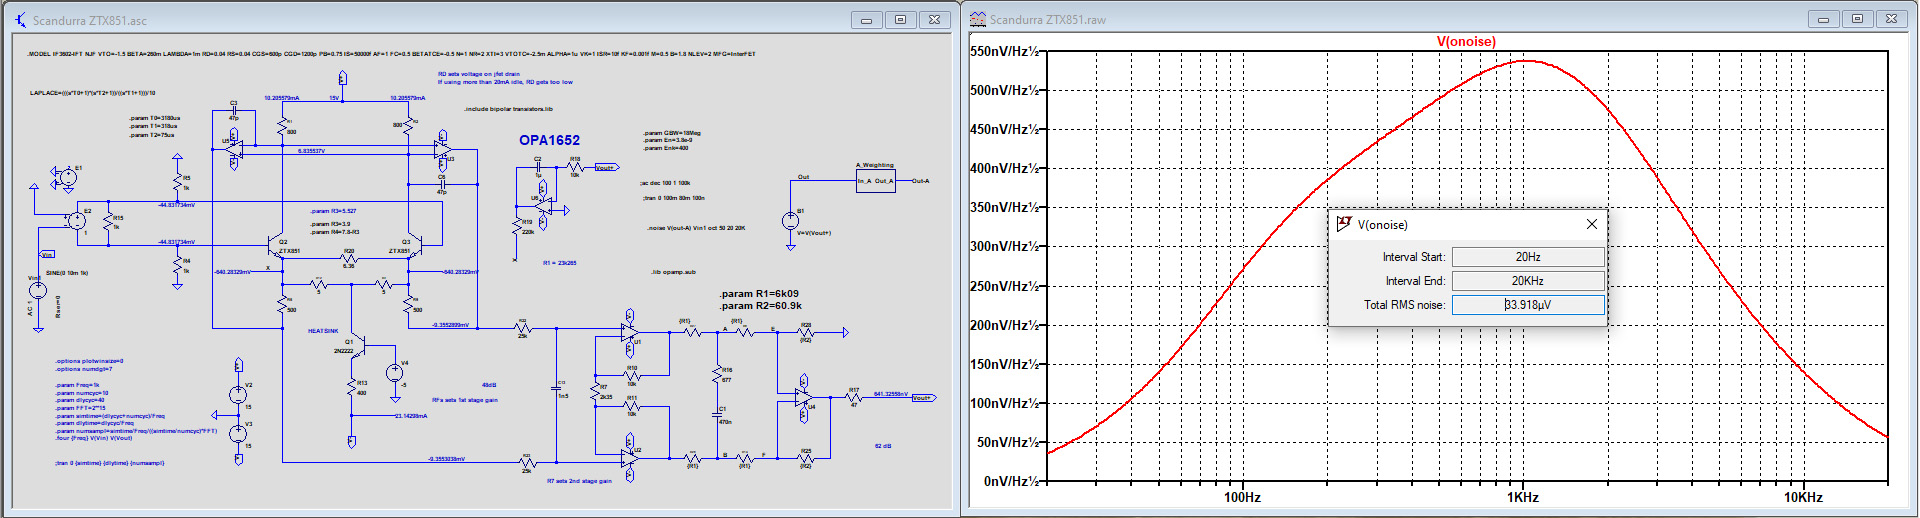Minimize the Scandurra ZTX851.asc window
This screenshot has width=1920, height=518.
pyautogui.click(x=866, y=20)
